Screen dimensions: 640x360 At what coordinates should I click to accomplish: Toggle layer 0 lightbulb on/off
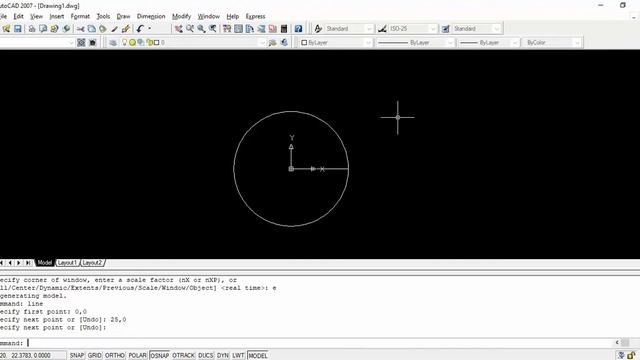pyautogui.click(x=125, y=42)
